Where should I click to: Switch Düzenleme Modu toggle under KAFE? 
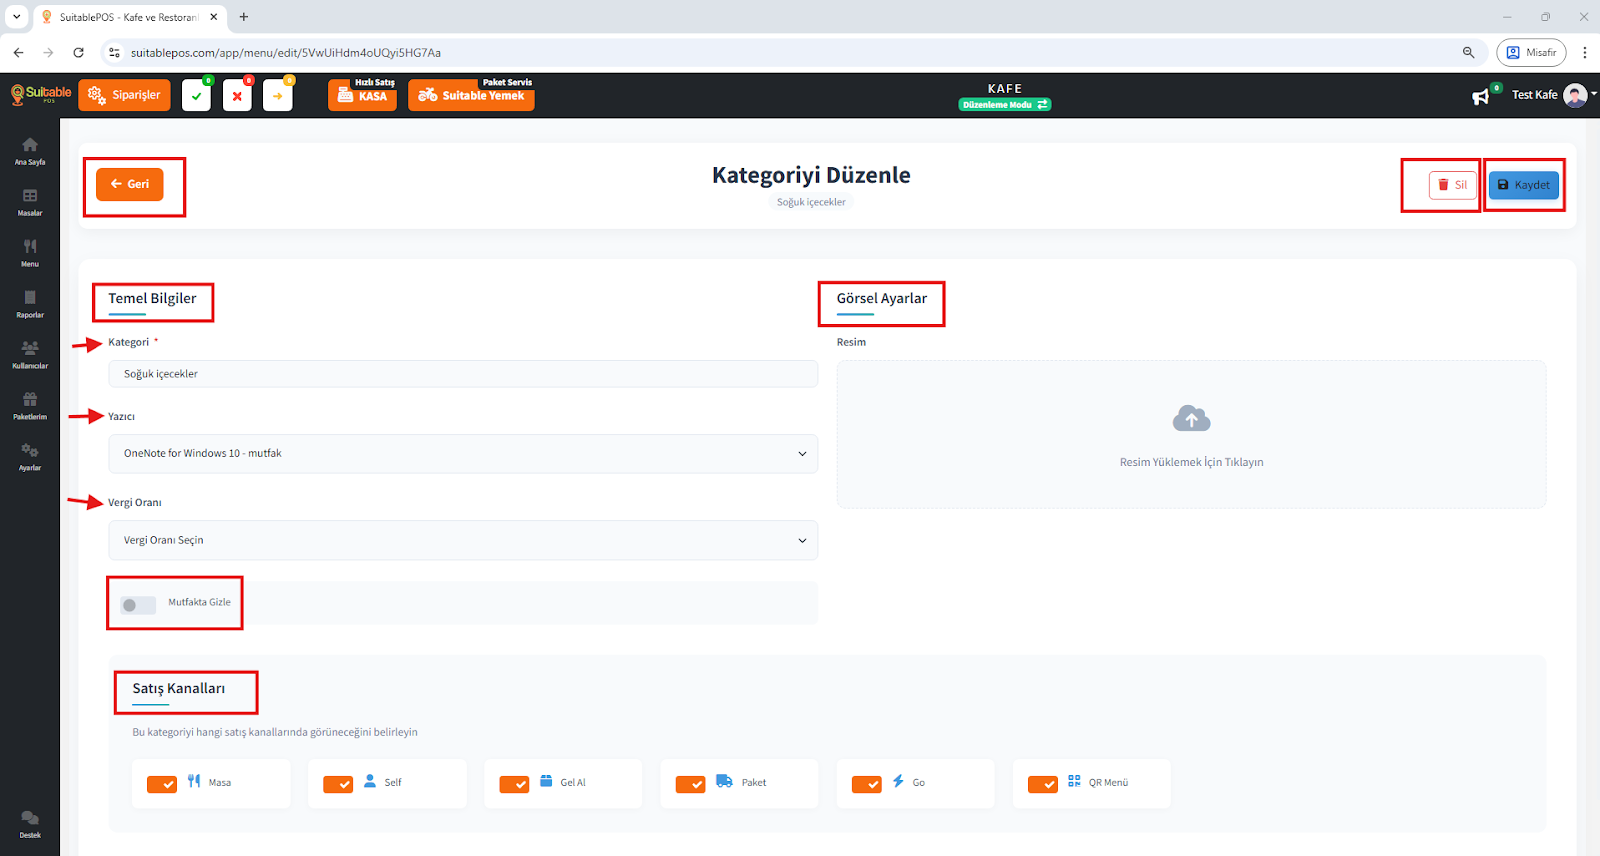(x=1005, y=104)
